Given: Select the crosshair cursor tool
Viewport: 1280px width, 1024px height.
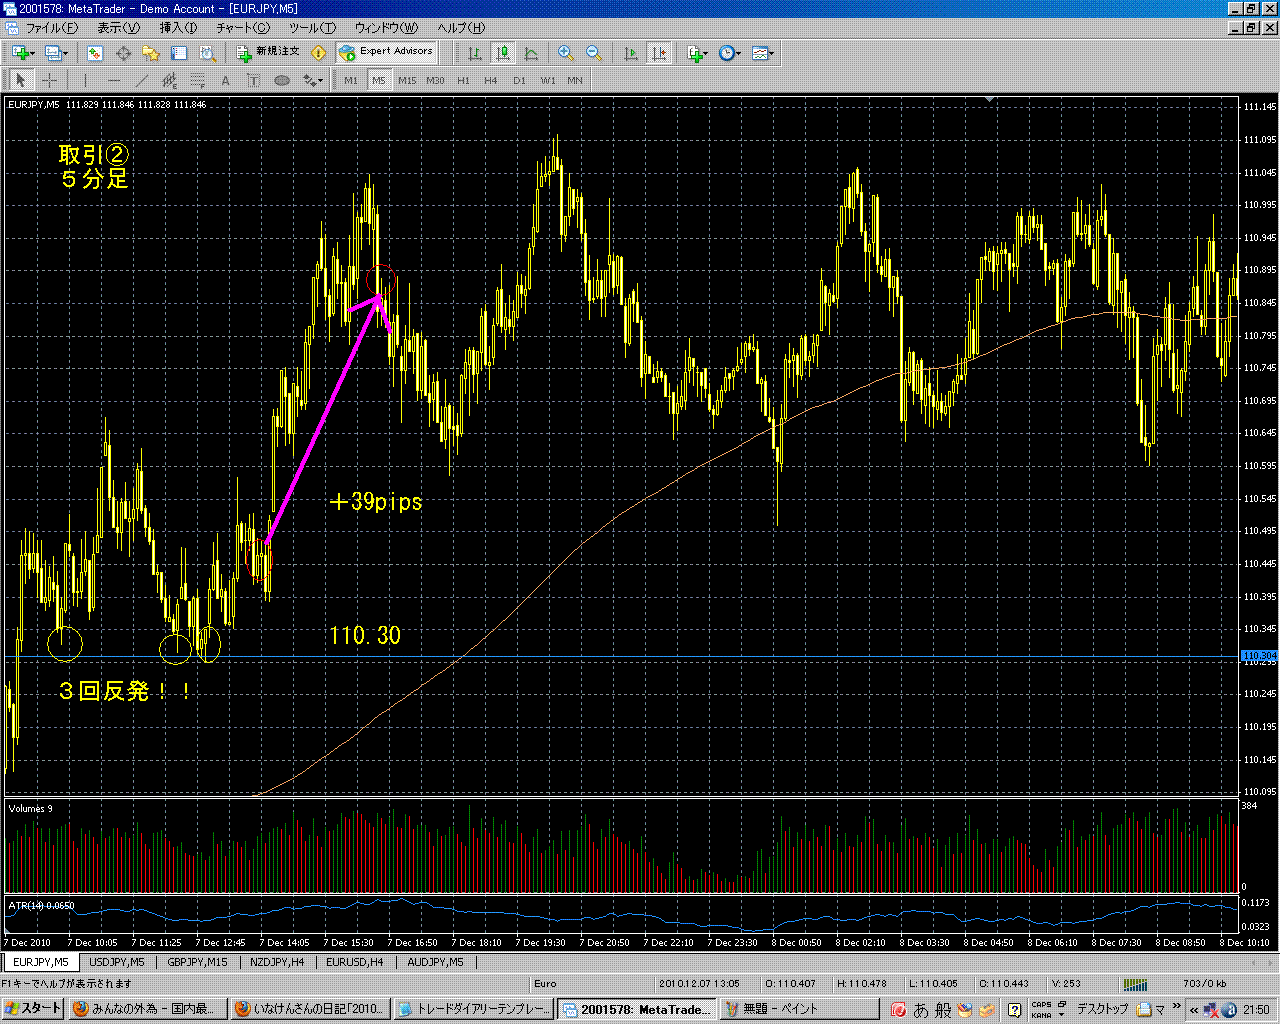Looking at the screenshot, I should pos(49,80).
